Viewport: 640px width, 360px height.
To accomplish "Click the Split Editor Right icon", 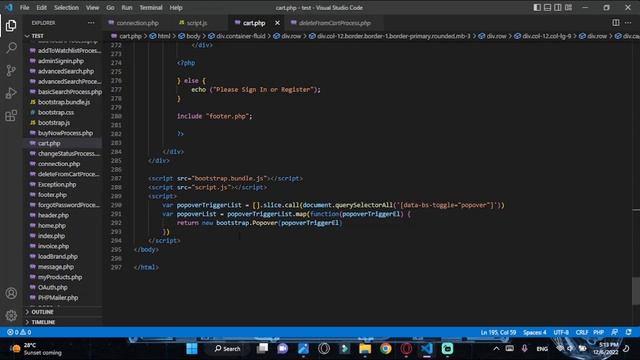I will tap(616, 23).
